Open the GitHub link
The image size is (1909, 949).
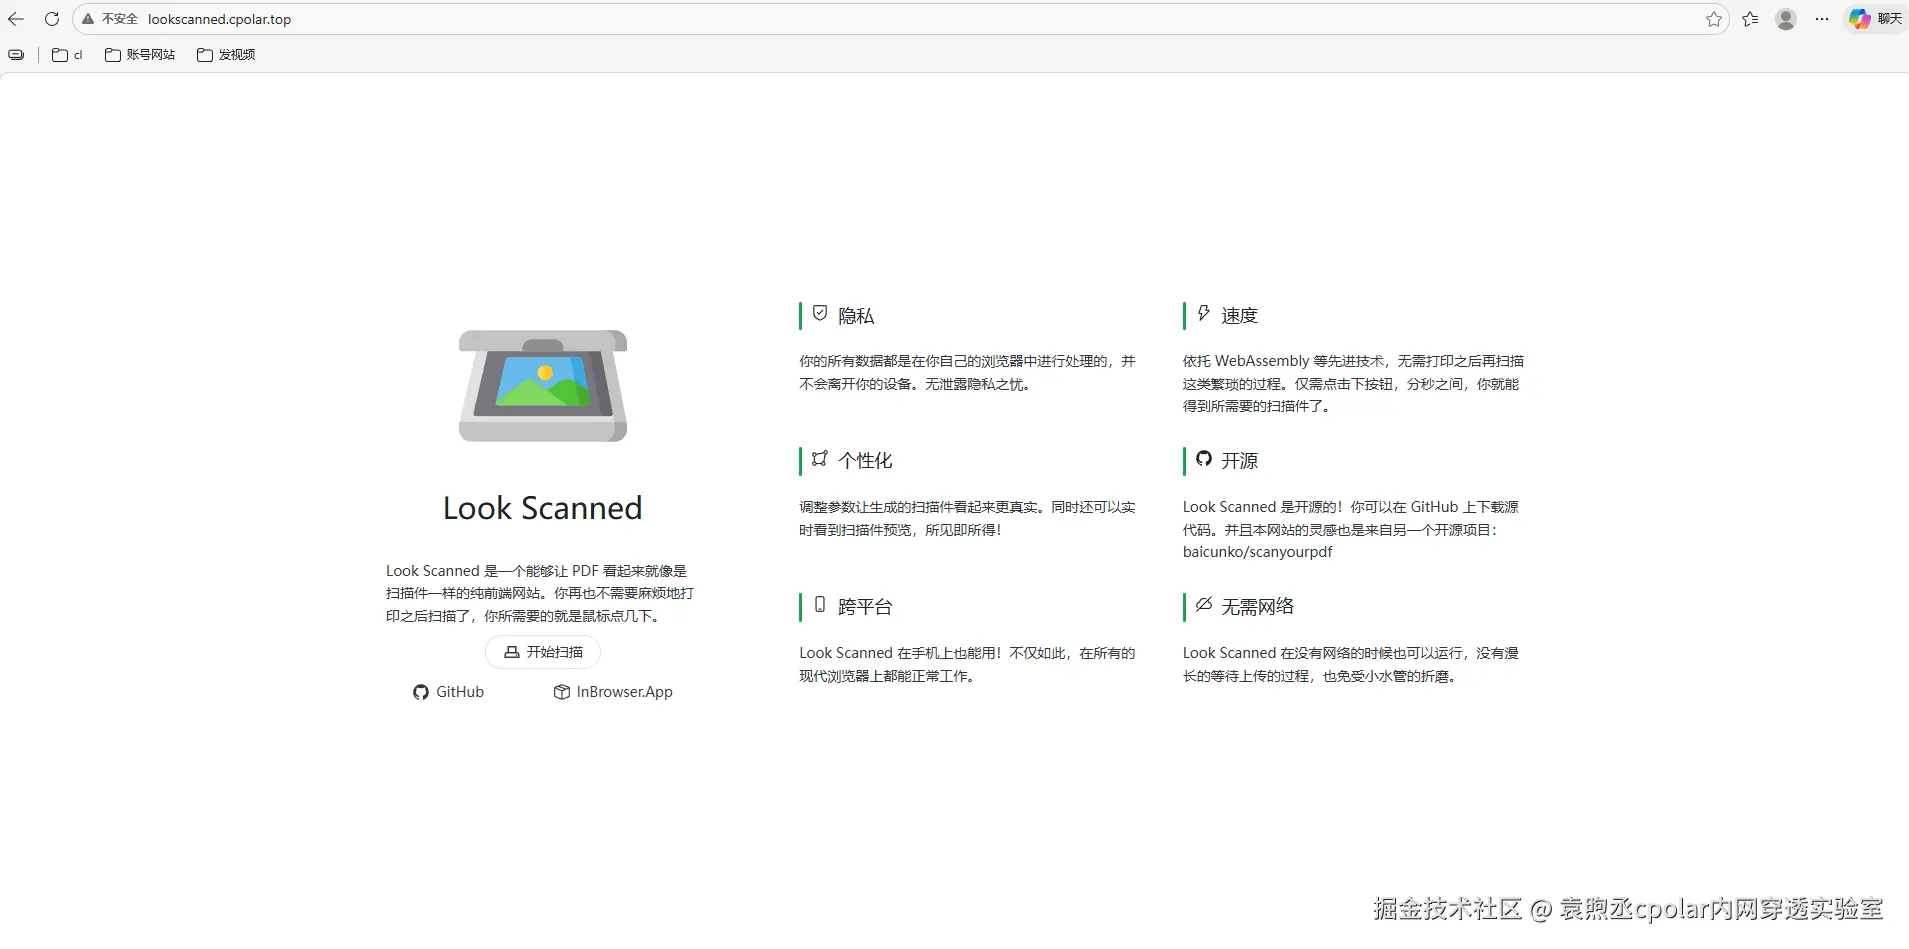click(x=449, y=692)
